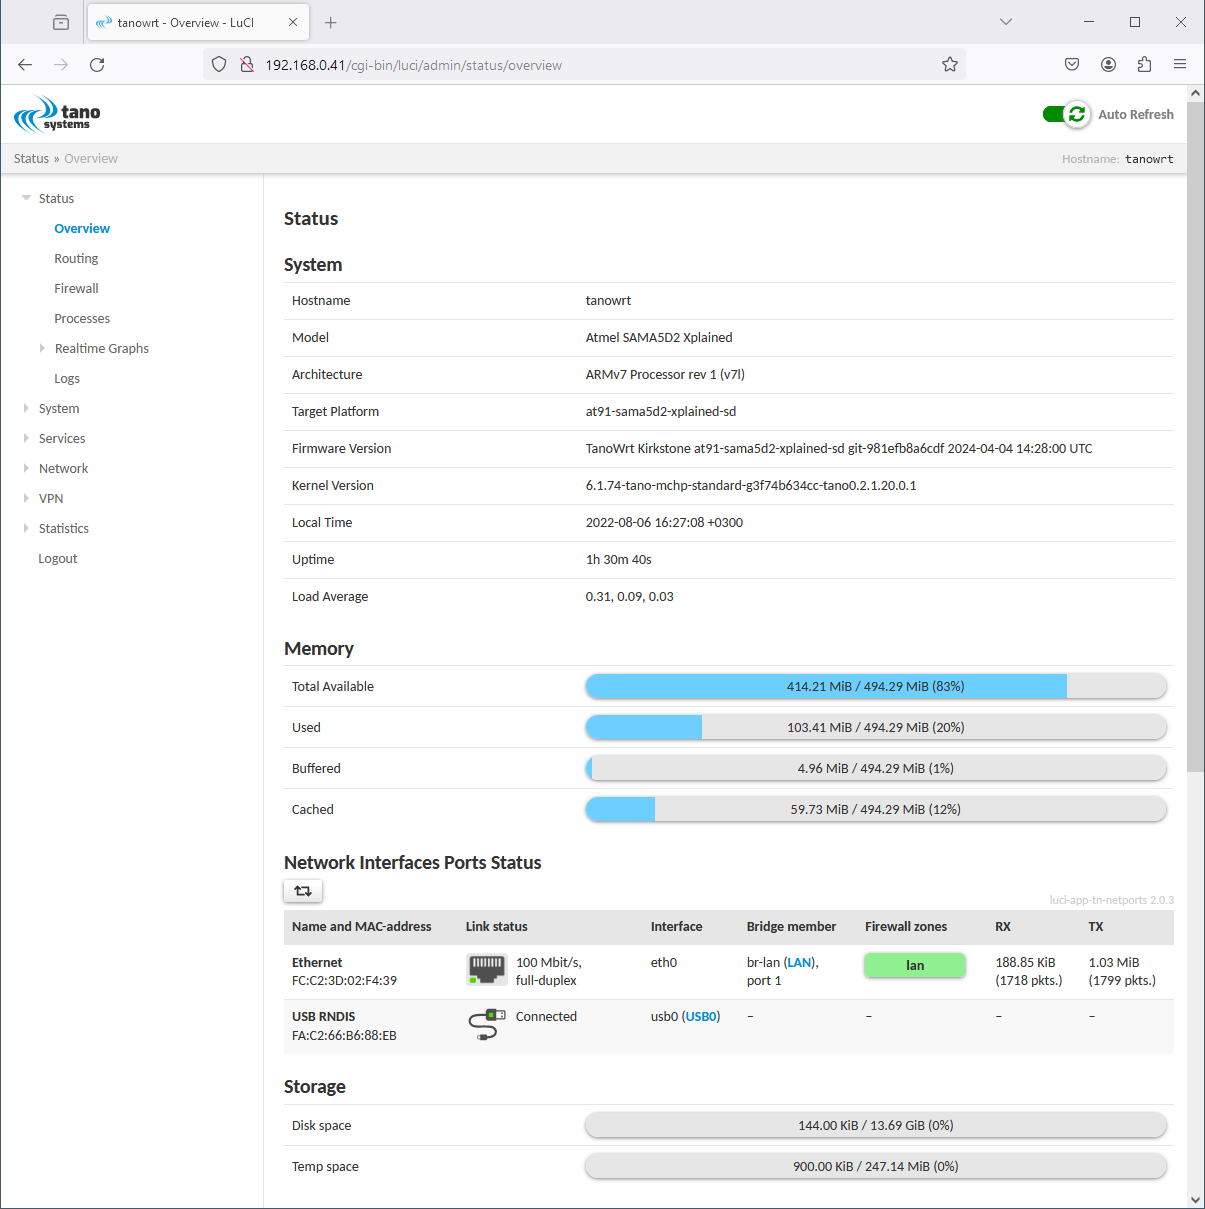Screen dimensions: 1205x1209
Task: Click the tanowrt Overview browser tab
Action: (x=198, y=22)
